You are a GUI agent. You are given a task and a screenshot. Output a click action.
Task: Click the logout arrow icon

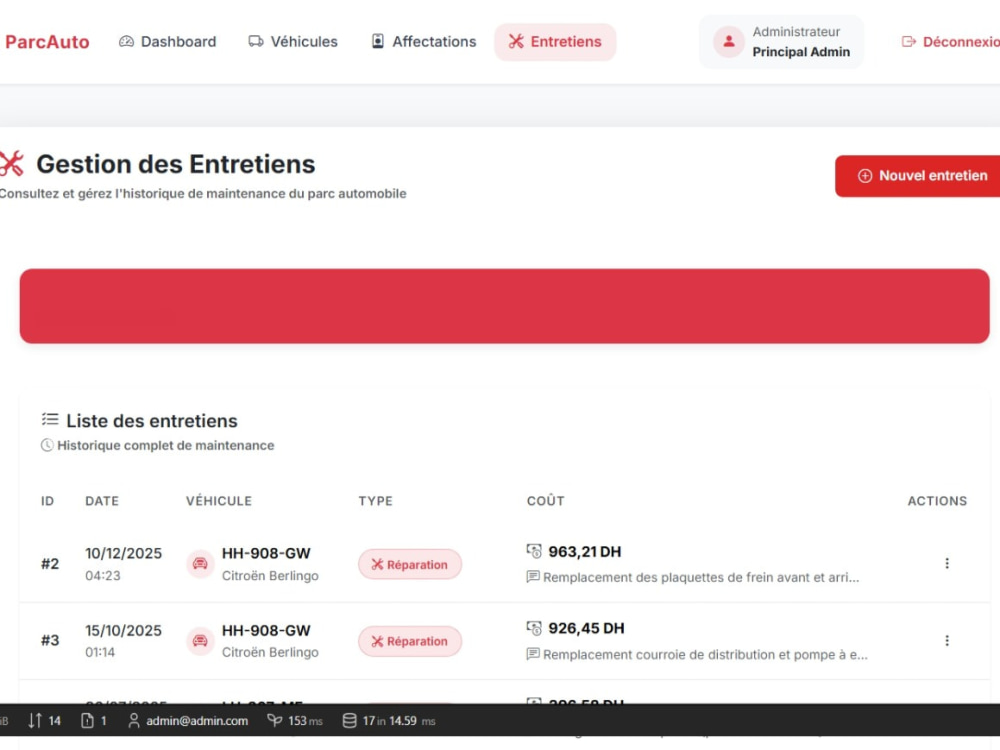coord(908,41)
